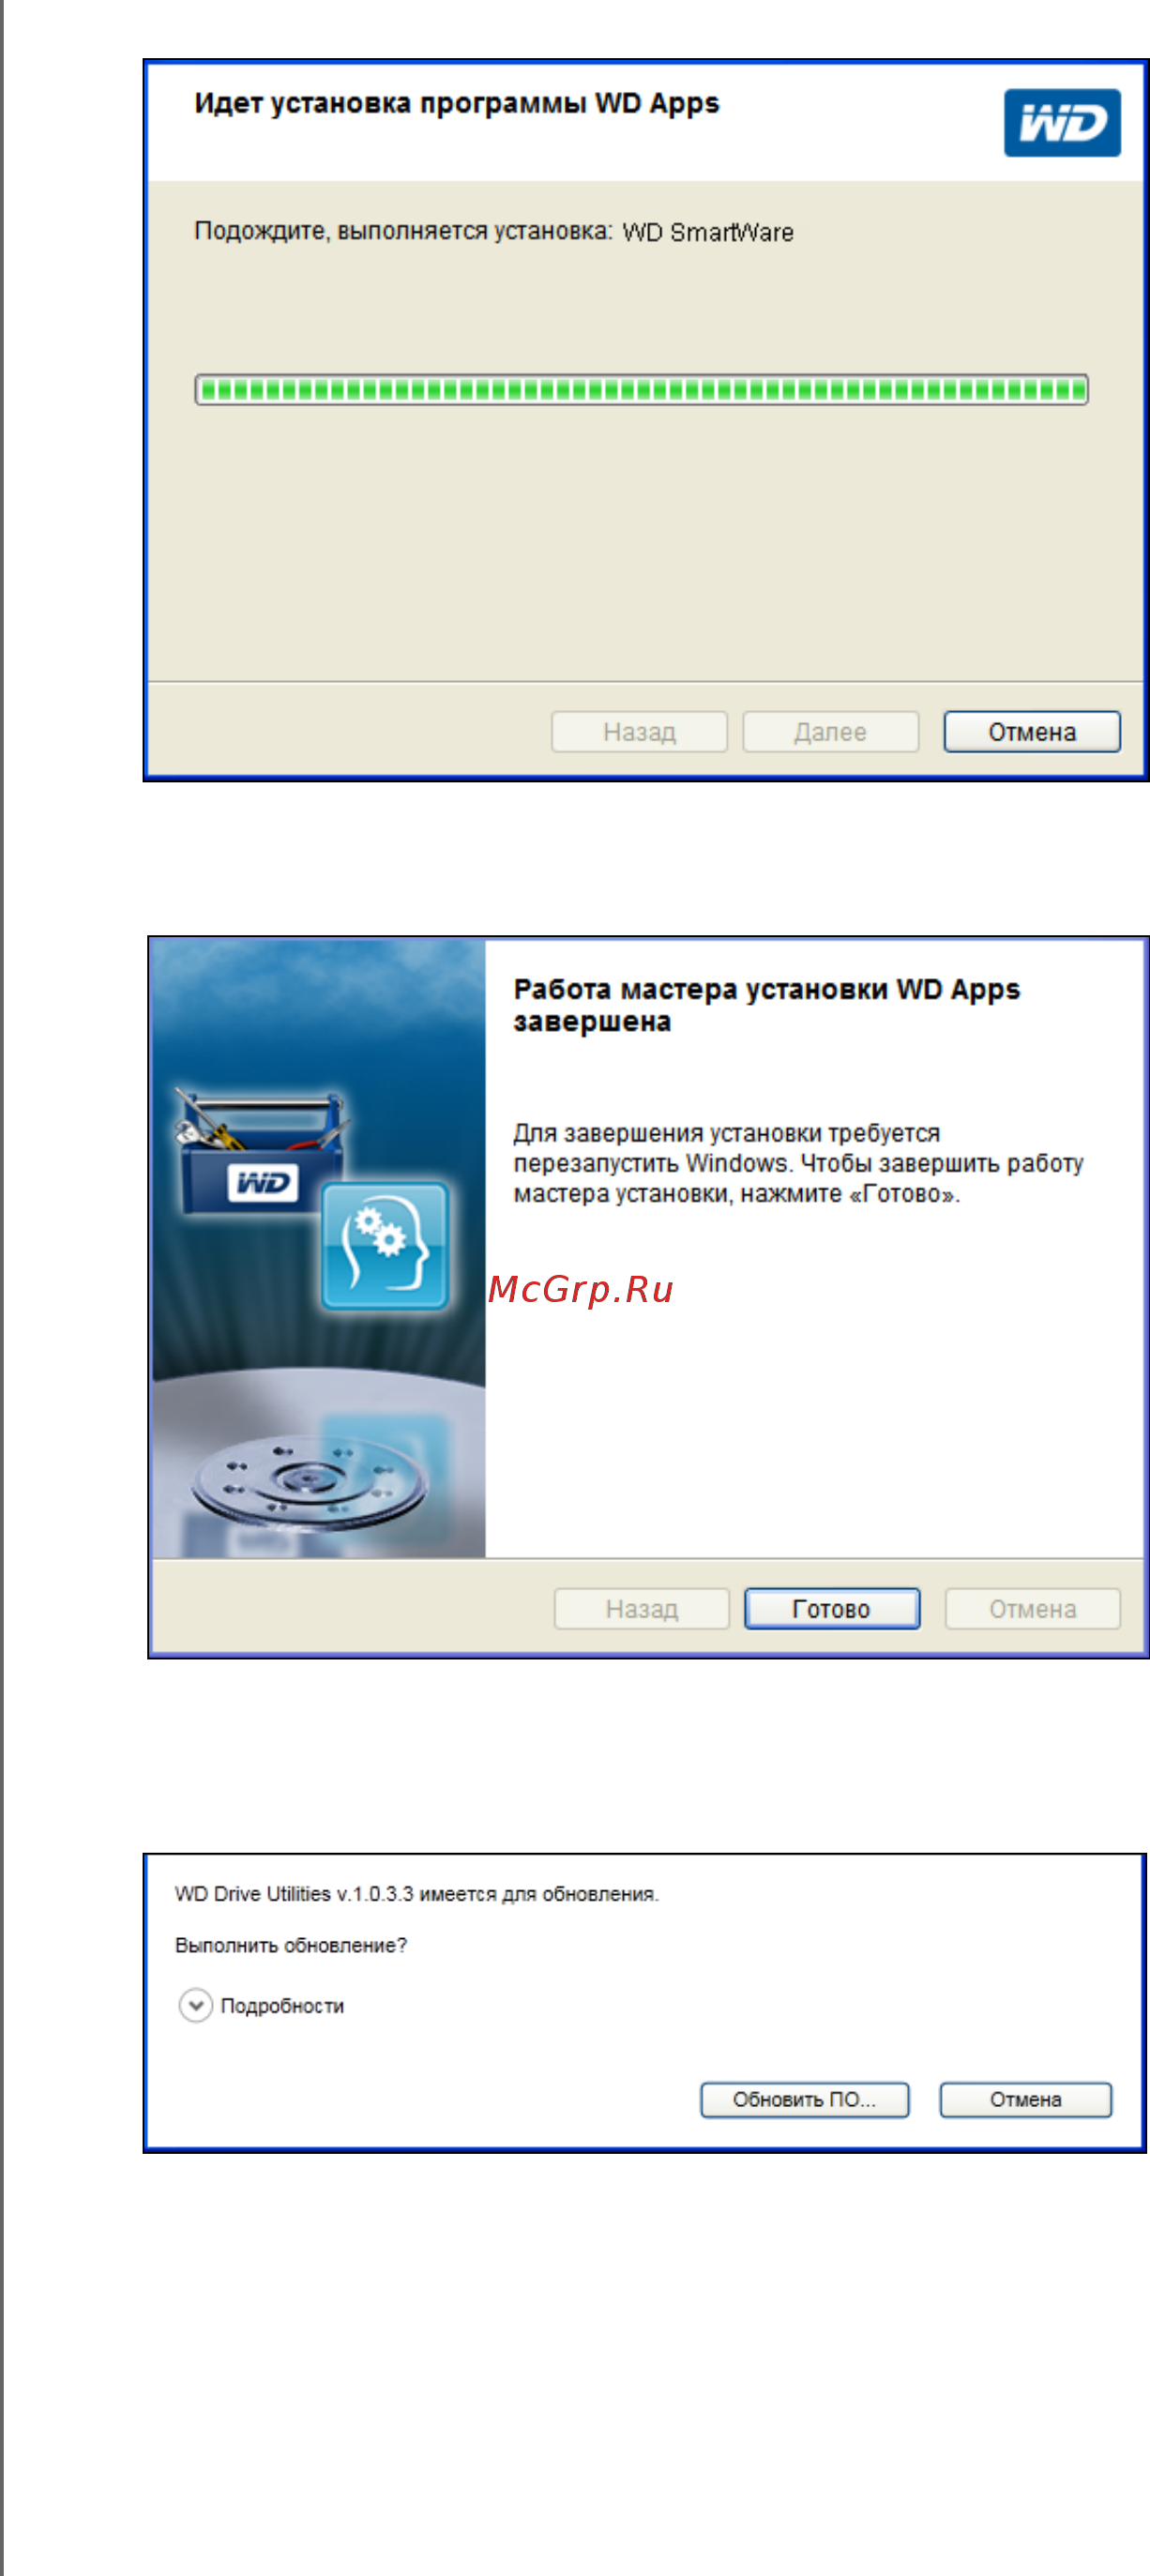Click Готово to finish setup wizard

click(x=832, y=1609)
